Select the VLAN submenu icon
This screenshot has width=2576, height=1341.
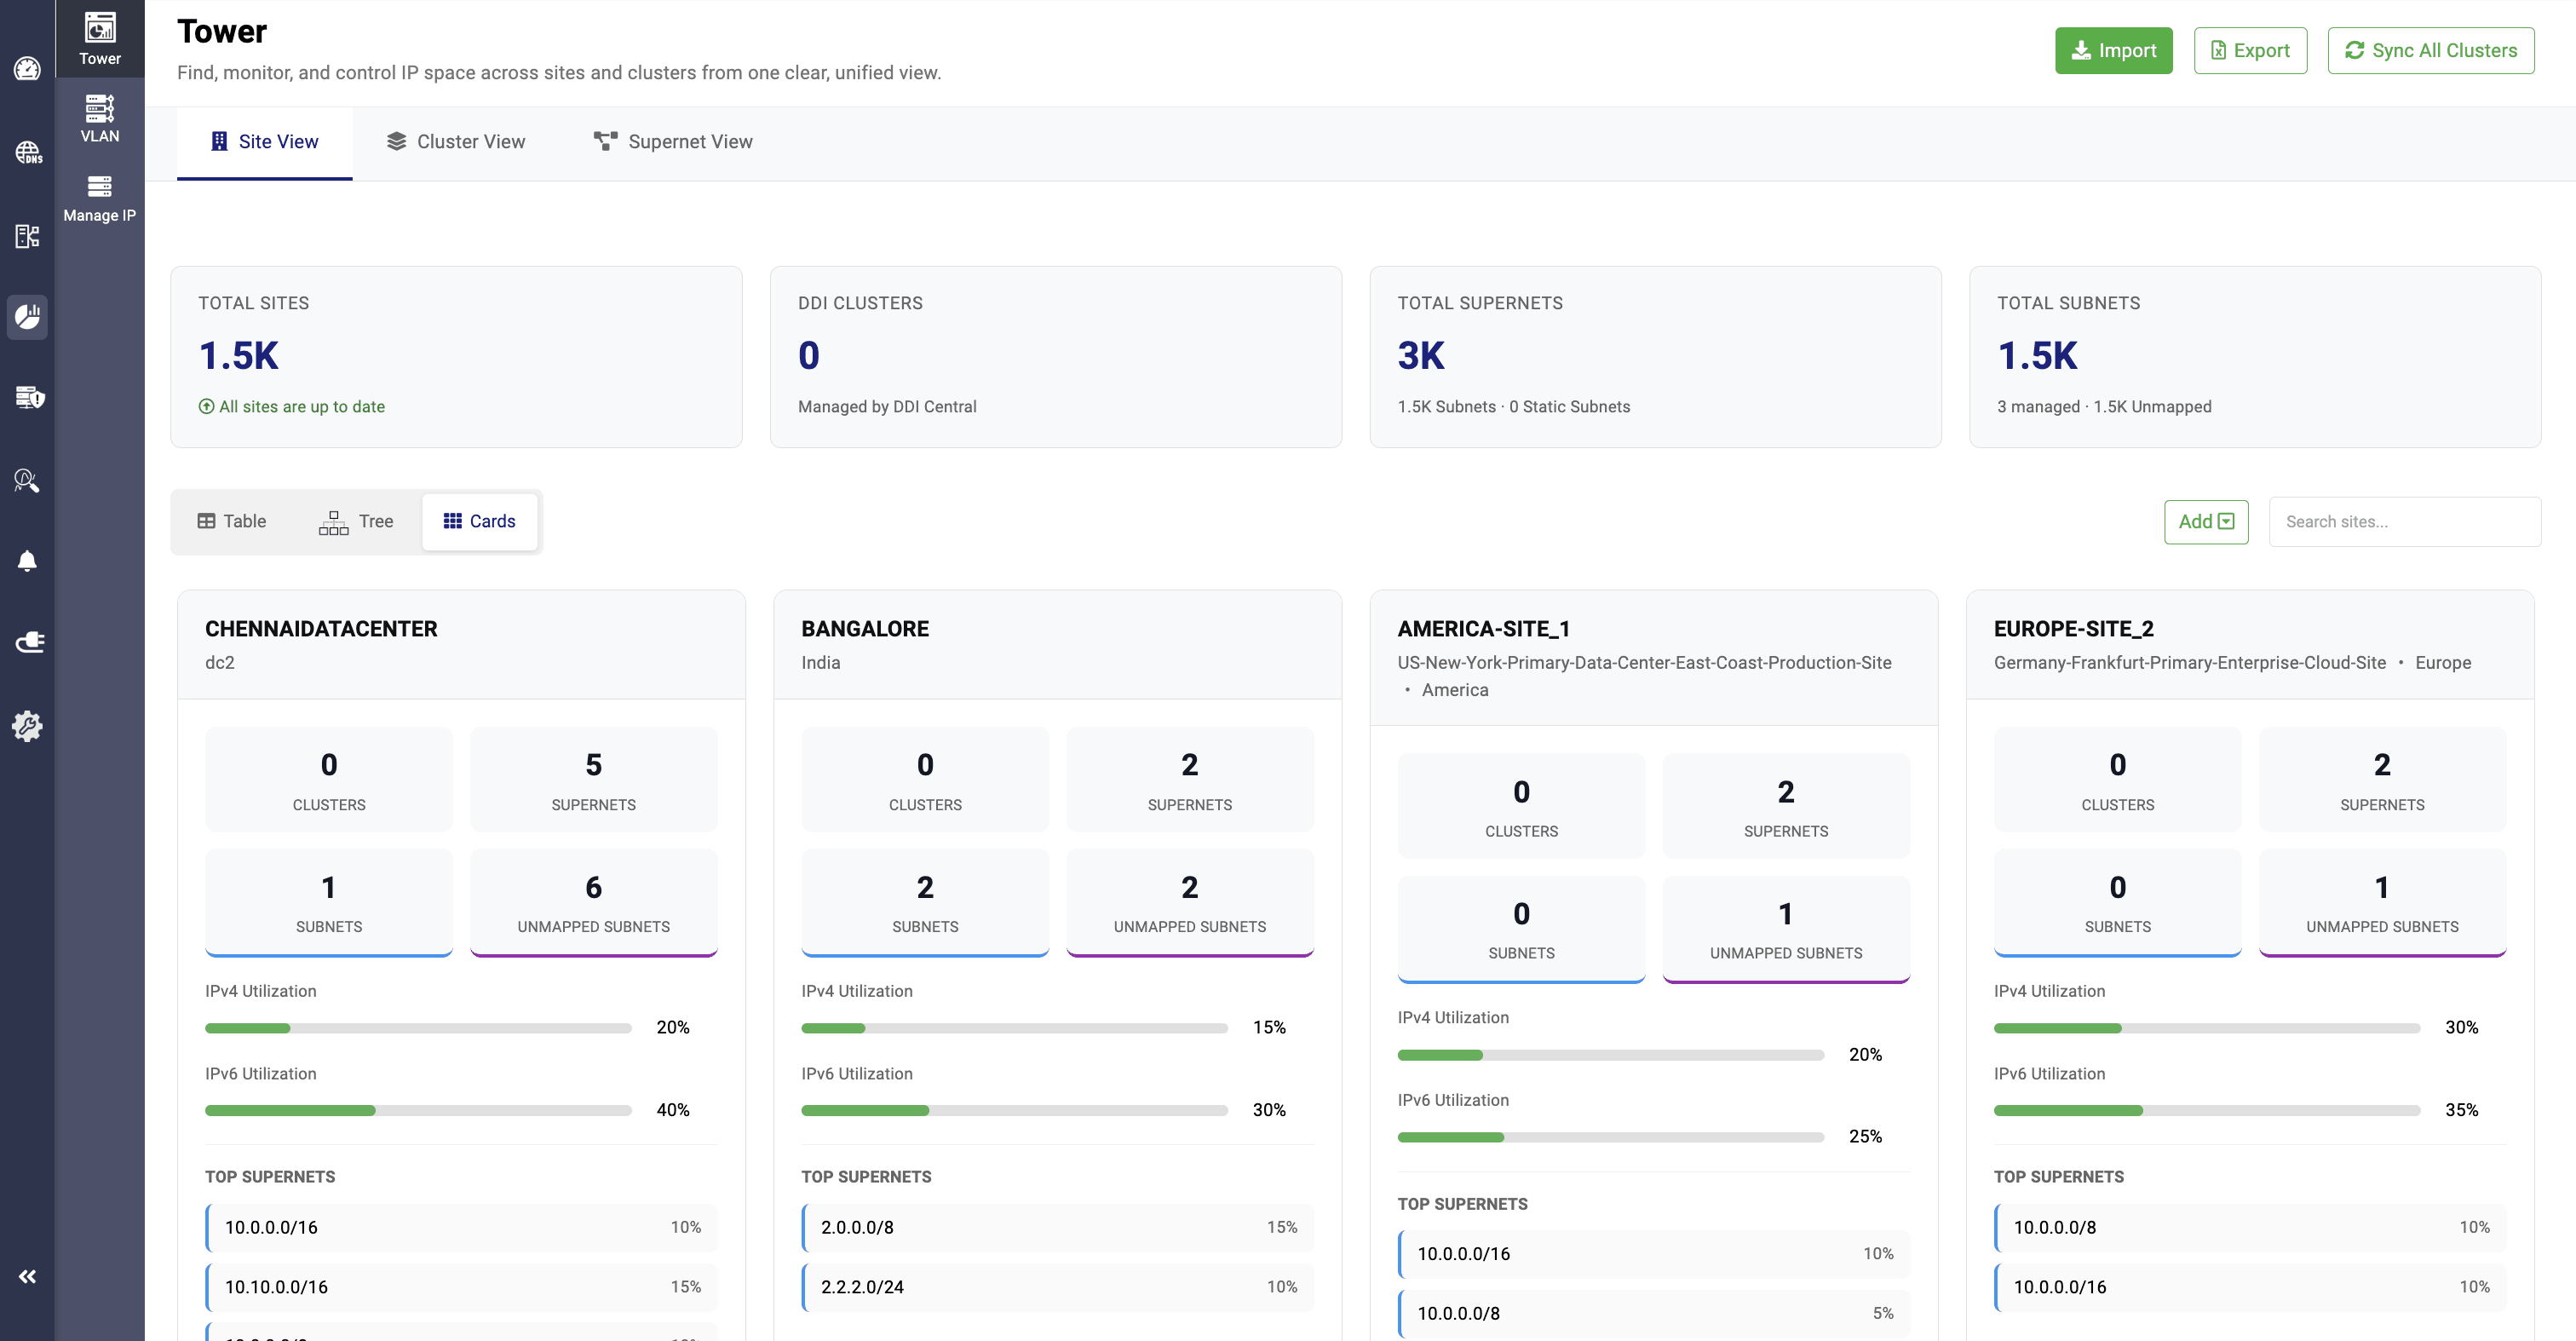[99, 118]
